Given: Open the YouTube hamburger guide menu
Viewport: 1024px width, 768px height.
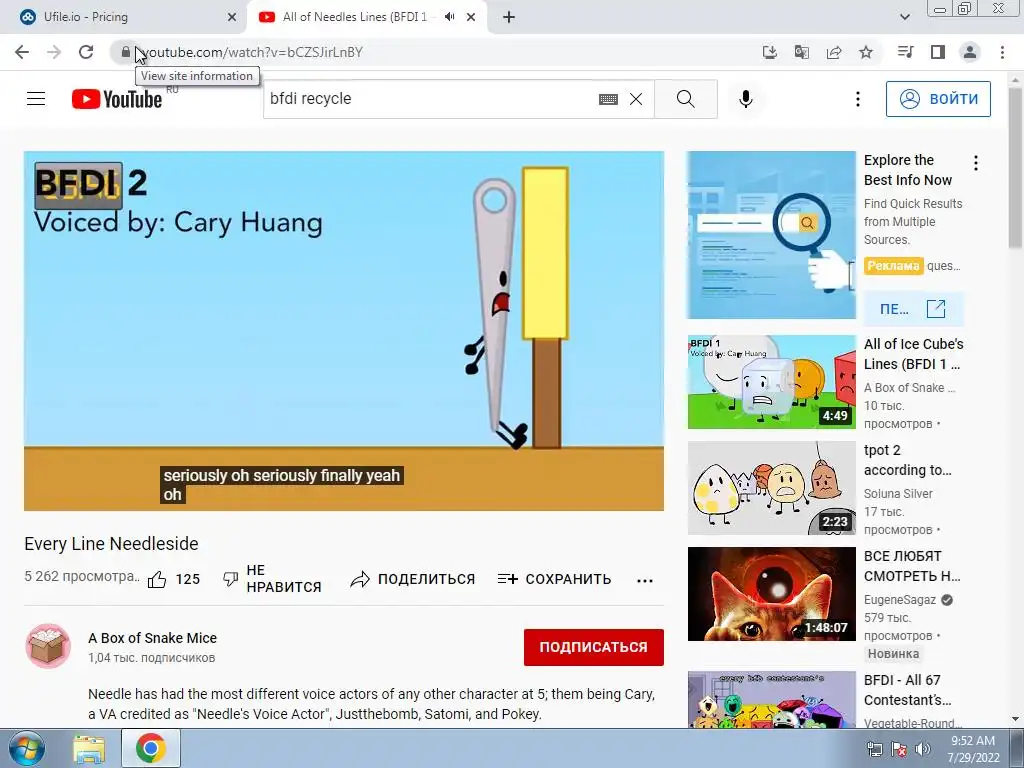Looking at the screenshot, I should pos(36,99).
